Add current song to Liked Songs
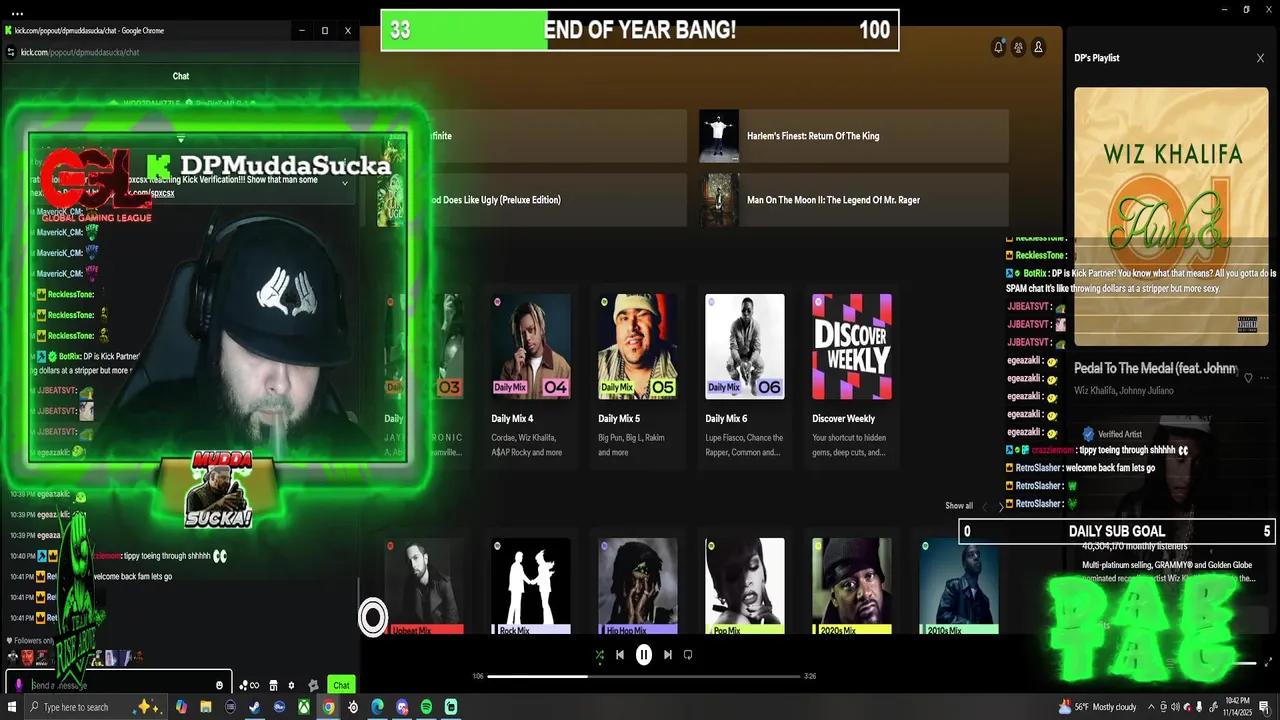This screenshot has height=720, width=1280. (1248, 378)
